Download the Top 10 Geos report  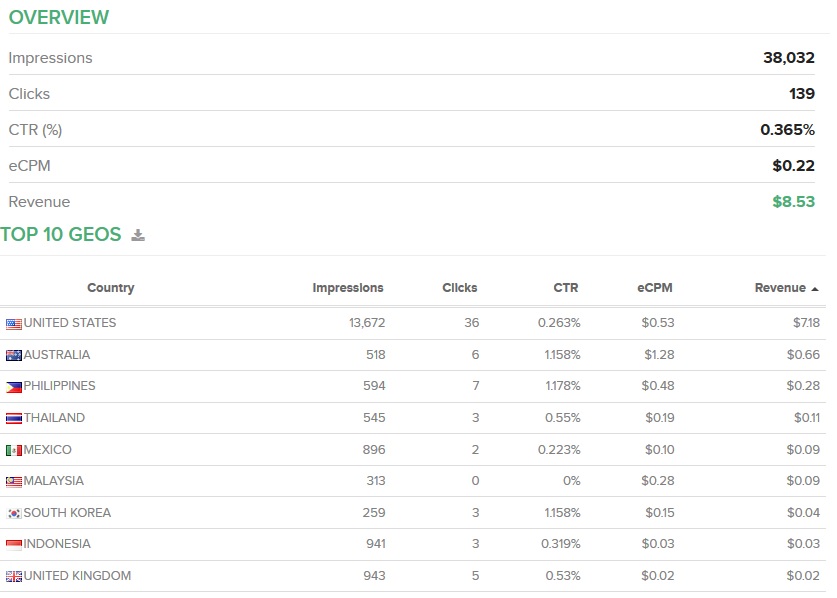(x=138, y=236)
